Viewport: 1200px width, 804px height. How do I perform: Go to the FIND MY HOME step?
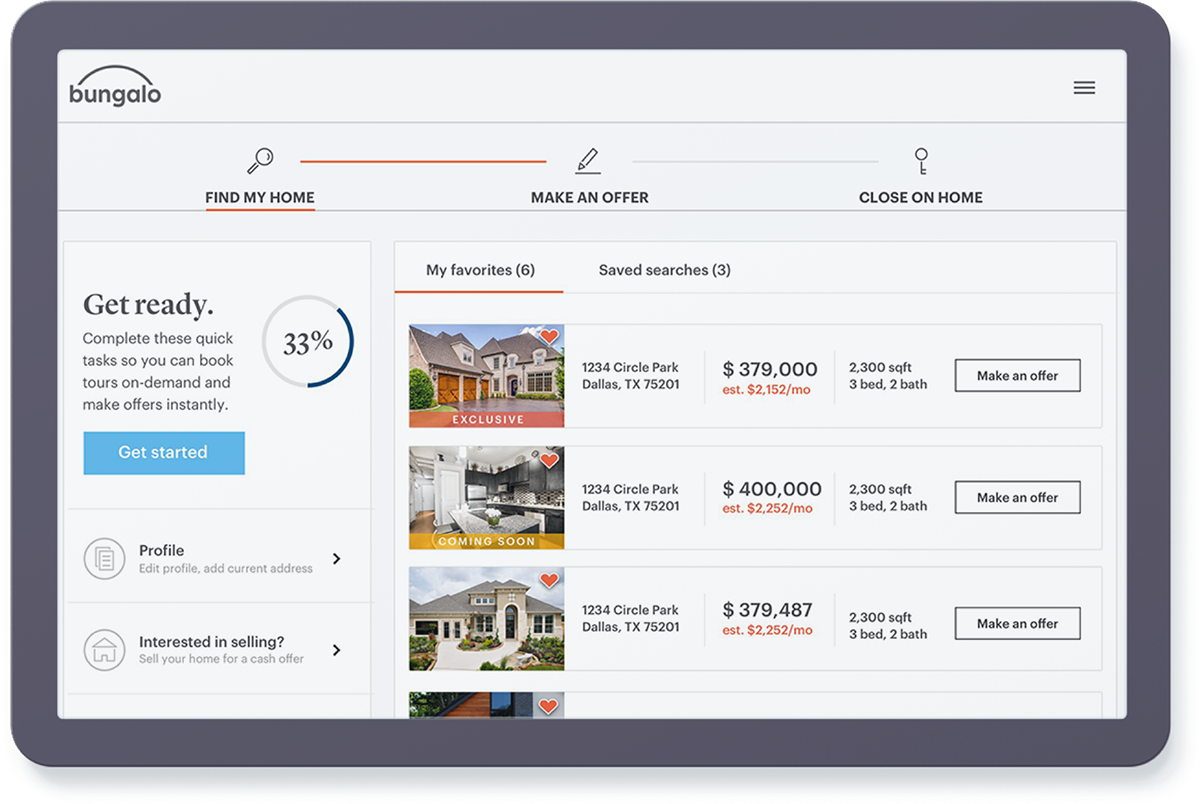click(x=260, y=197)
